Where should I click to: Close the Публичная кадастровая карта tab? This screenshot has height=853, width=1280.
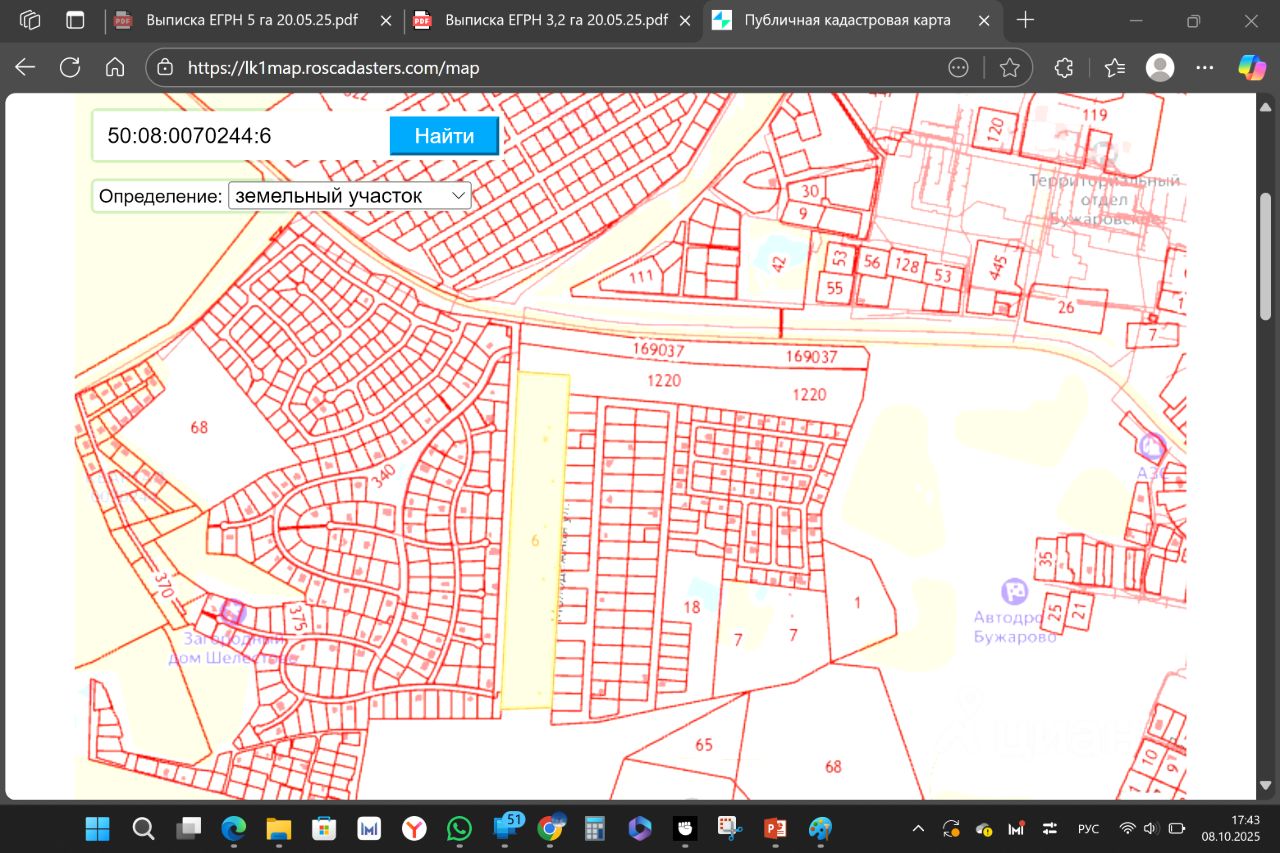pos(984,20)
